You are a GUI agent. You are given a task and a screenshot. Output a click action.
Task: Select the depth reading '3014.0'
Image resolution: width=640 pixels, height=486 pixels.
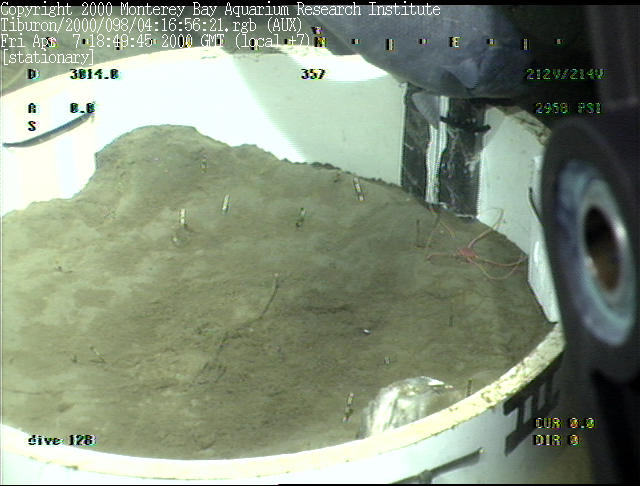(x=94, y=74)
